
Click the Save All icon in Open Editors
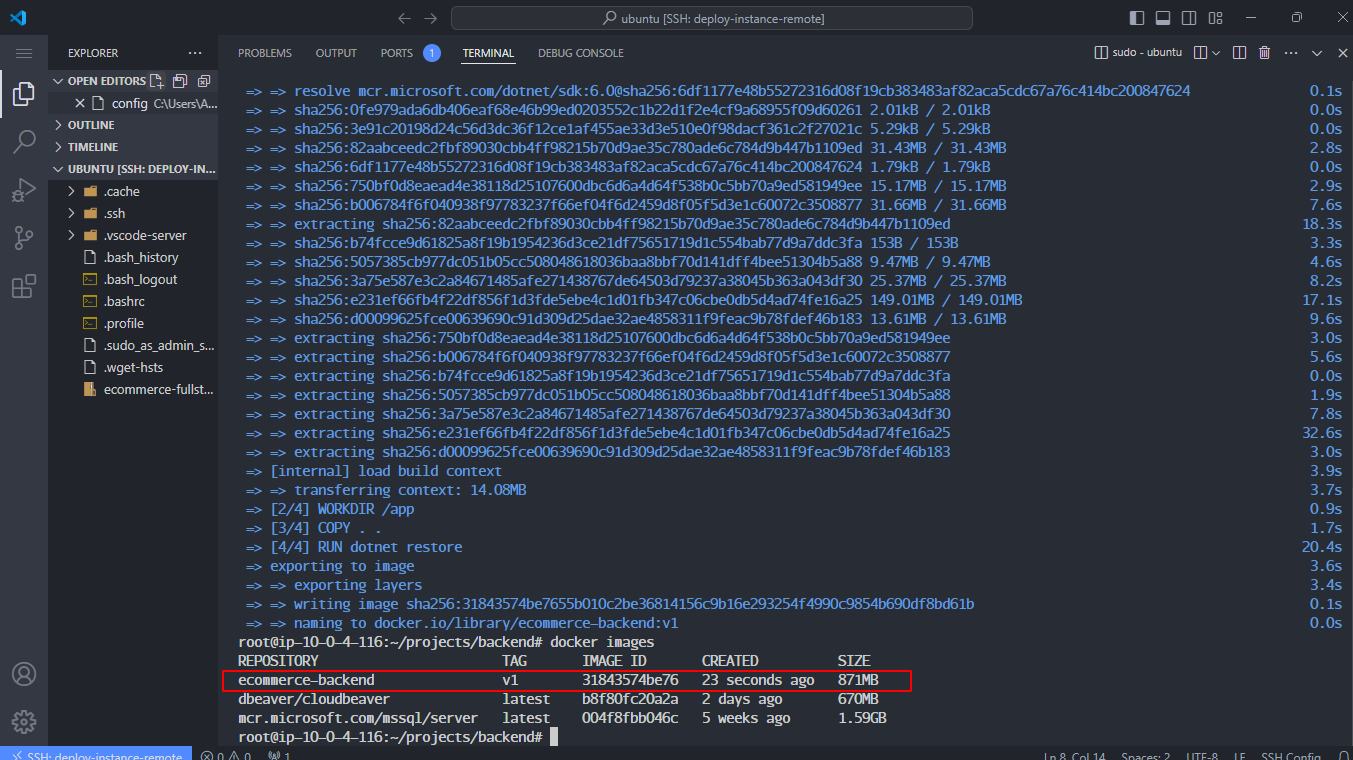point(180,81)
